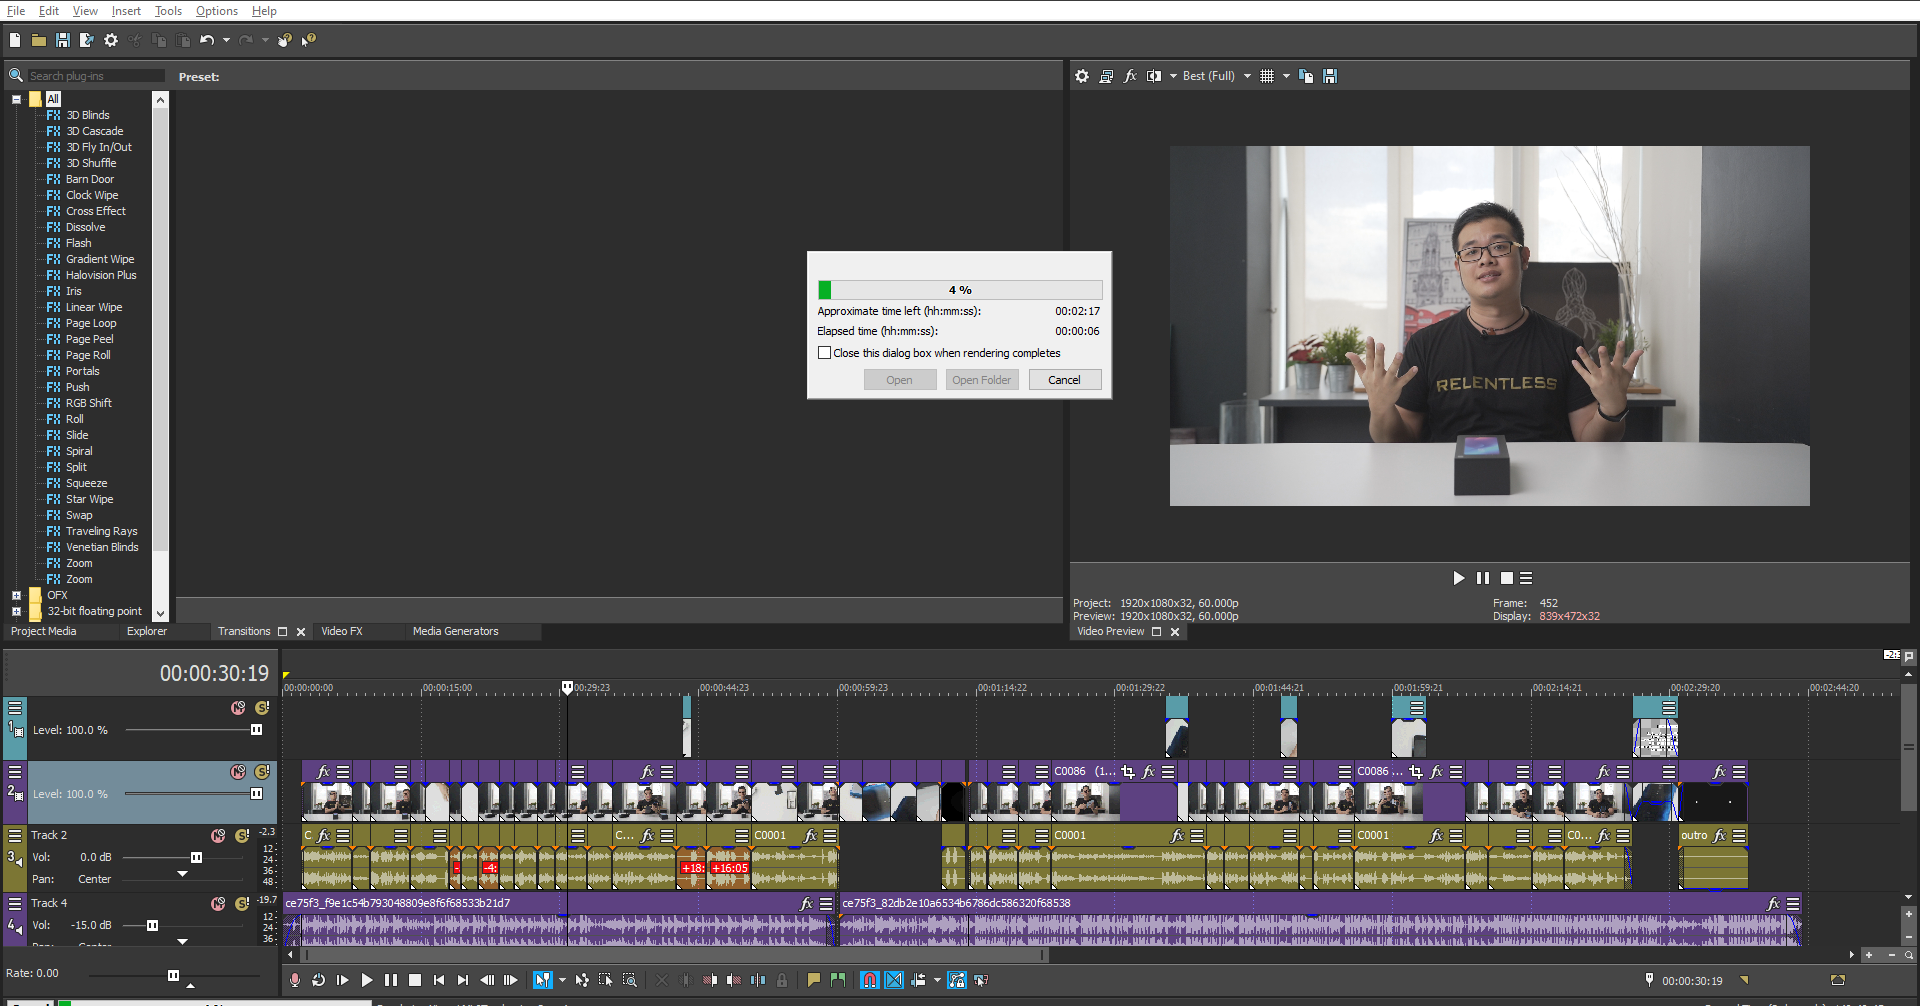1920x1006 pixels.
Task: Toggle Split Screen View in preview
Action: pyautogui.click(x=1154, y=76)
